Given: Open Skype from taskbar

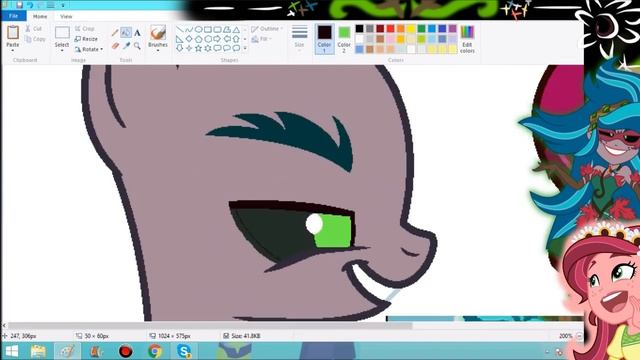Looking at the screenshot, I should (184, 351).
